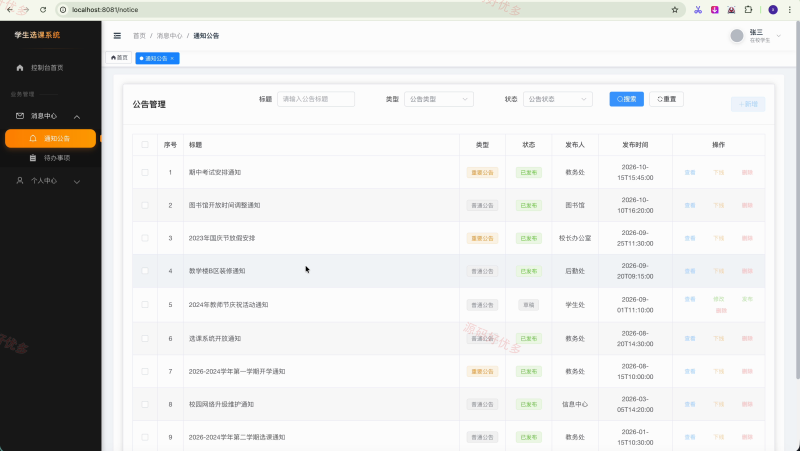Click the 请输入公告标题 input field
Viewport: 800px width, 451px height.
tap(316, 99)
